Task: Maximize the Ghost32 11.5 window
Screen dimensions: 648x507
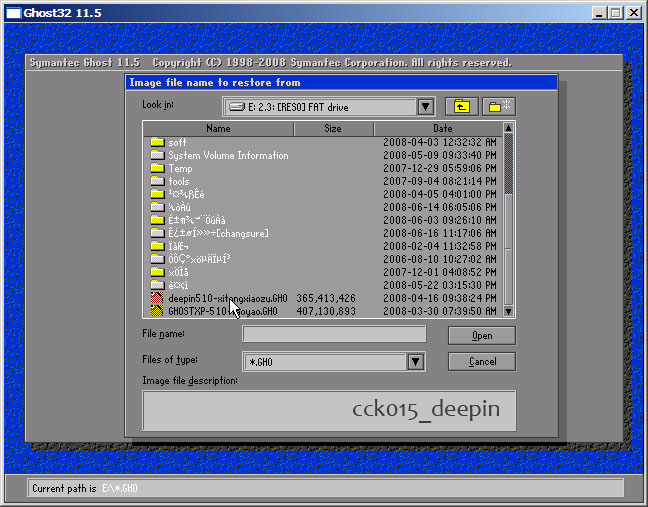Action: (x=616, y=13)
